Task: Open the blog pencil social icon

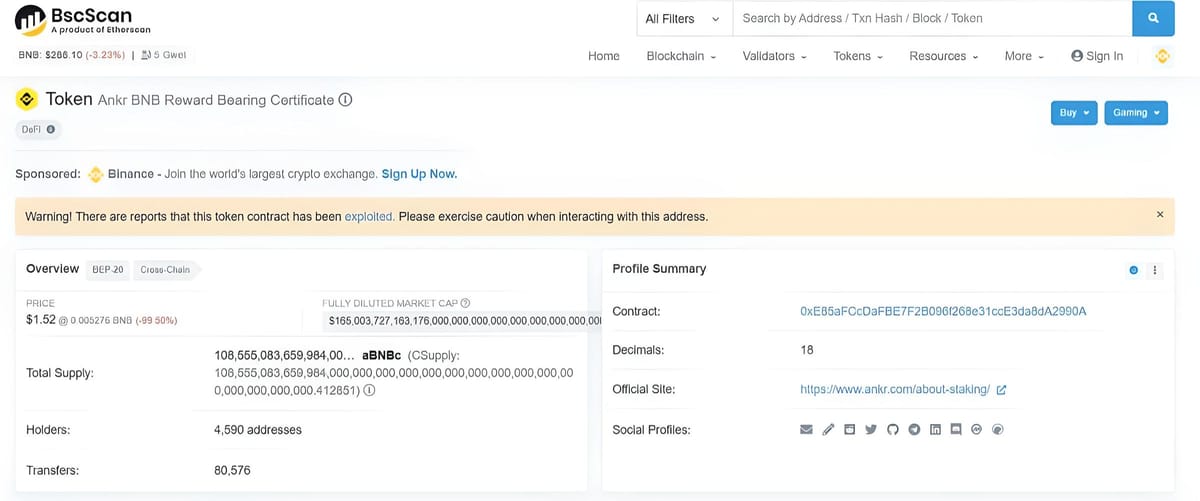Action: click(828, 430)
